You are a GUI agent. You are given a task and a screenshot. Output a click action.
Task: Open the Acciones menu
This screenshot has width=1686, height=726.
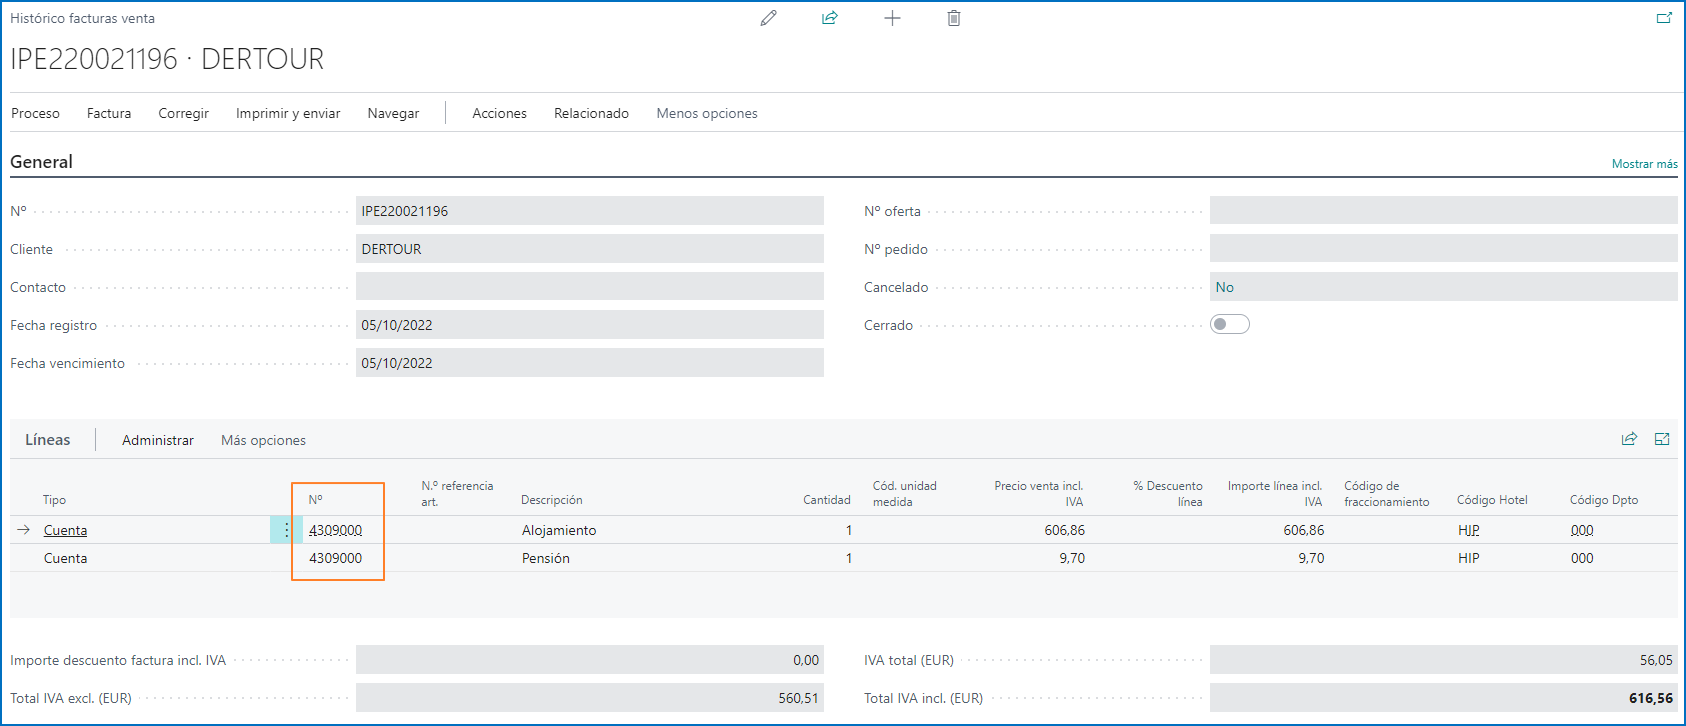[x=499, y=113]
